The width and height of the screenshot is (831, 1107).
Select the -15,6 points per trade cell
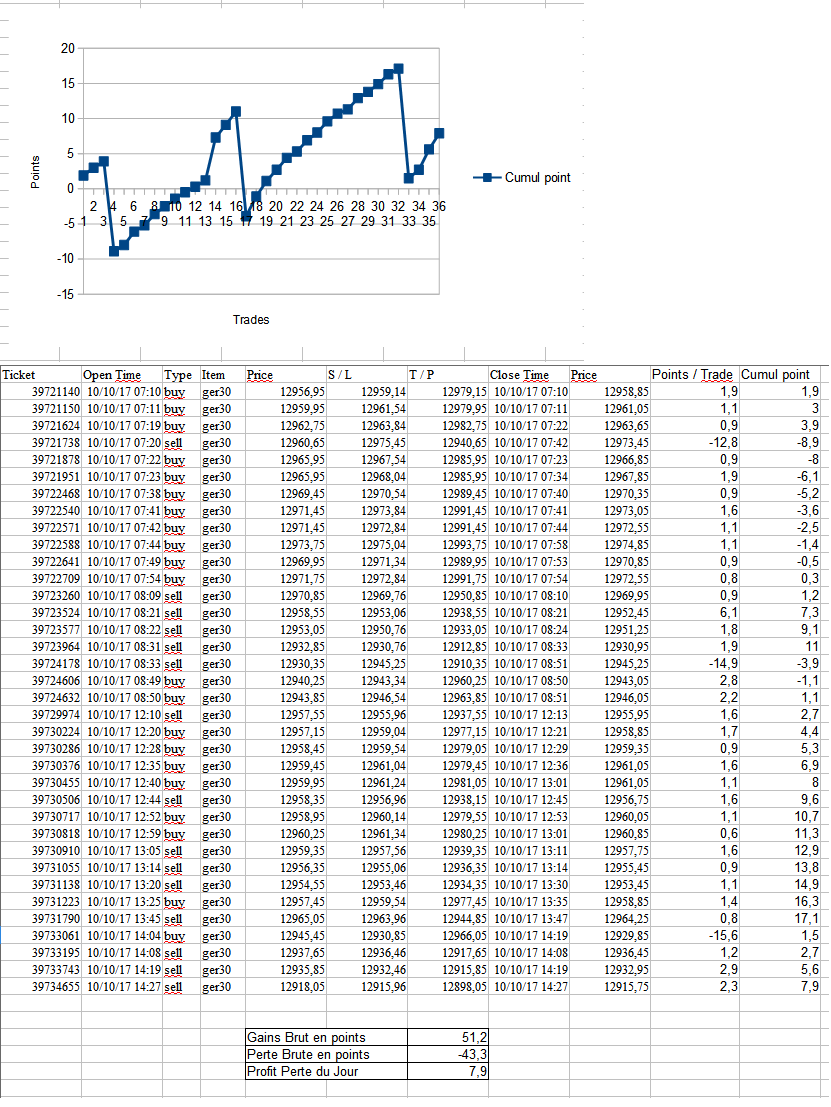pos(695,936)
